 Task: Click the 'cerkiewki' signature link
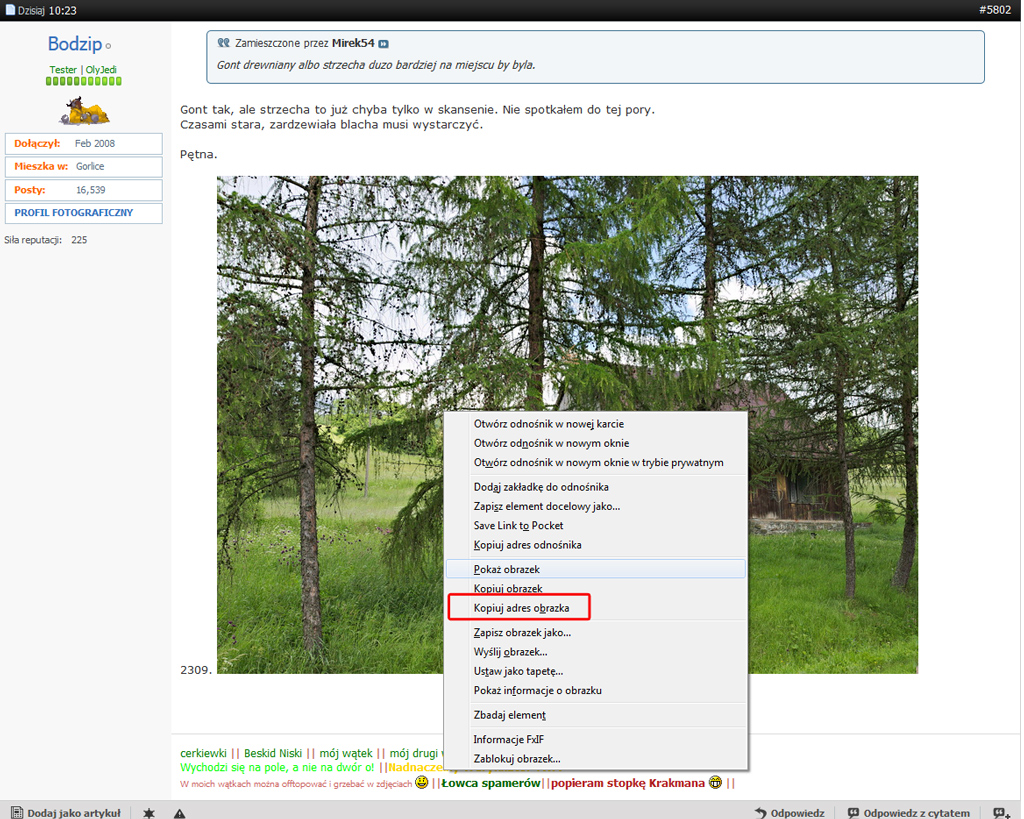click(203, 753)
